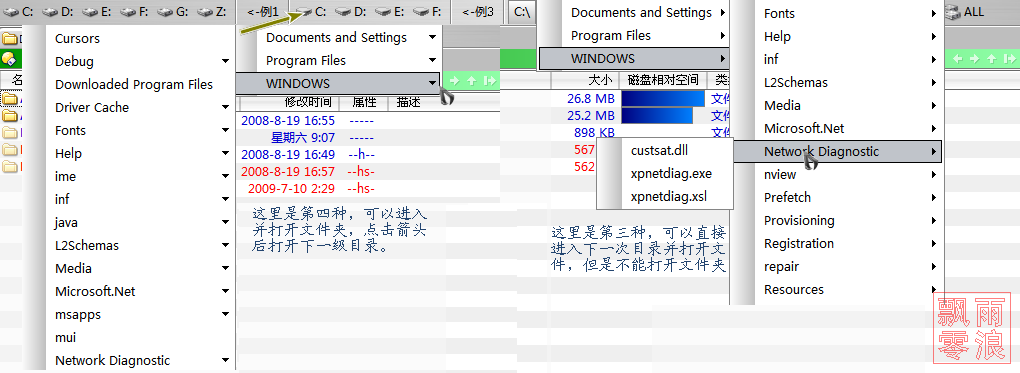
Task: Click the 修改时间 column header
Action: click(308, 102)
